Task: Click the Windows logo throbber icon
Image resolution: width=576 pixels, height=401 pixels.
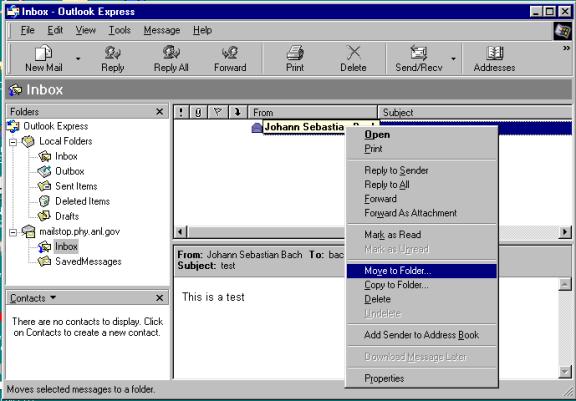Action: [x=562, y=31]
